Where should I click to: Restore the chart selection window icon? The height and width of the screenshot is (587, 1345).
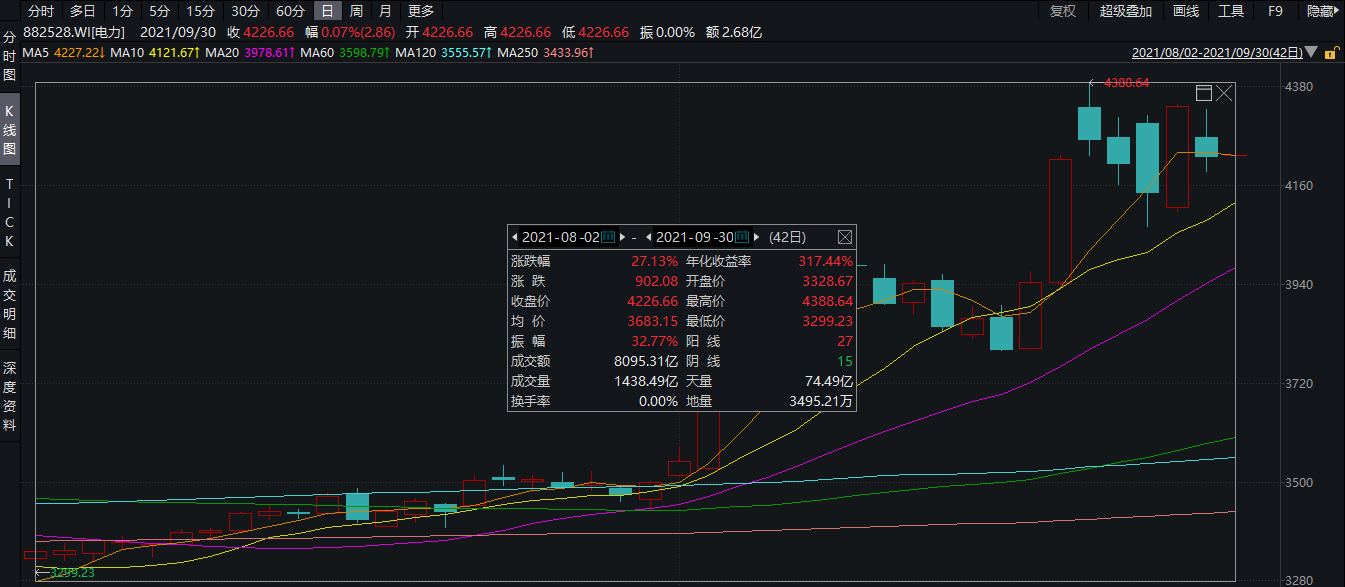tap(1204, 93)
